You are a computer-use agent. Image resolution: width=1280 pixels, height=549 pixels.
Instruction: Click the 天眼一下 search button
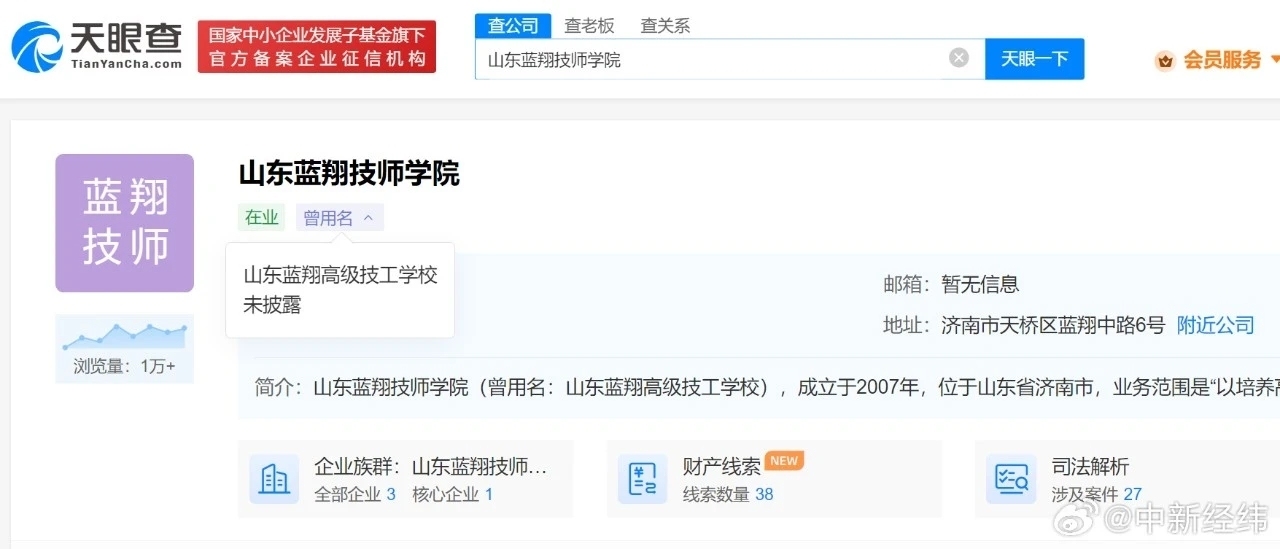point(1035,59)
